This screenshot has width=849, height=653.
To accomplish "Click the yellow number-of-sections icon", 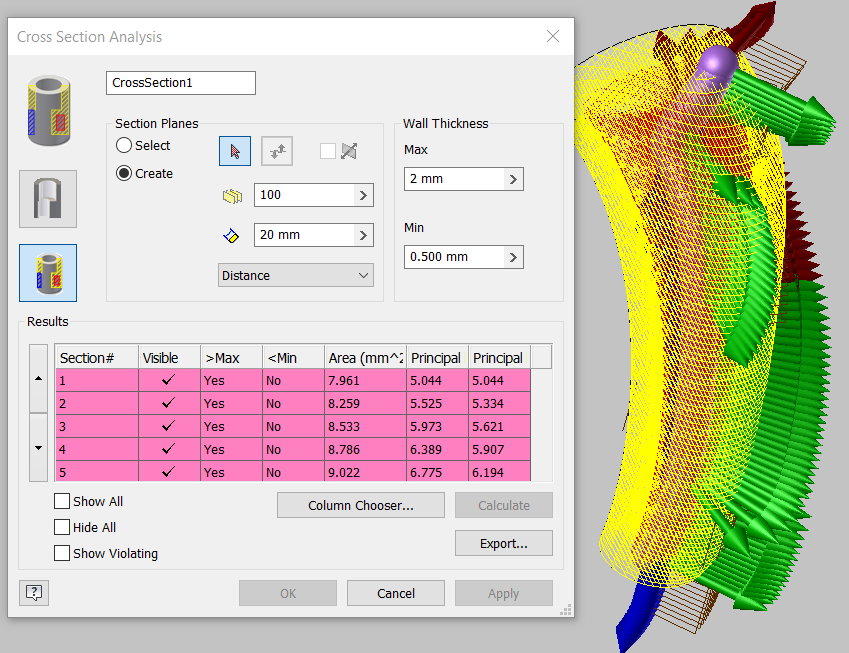I will [232, 196].
